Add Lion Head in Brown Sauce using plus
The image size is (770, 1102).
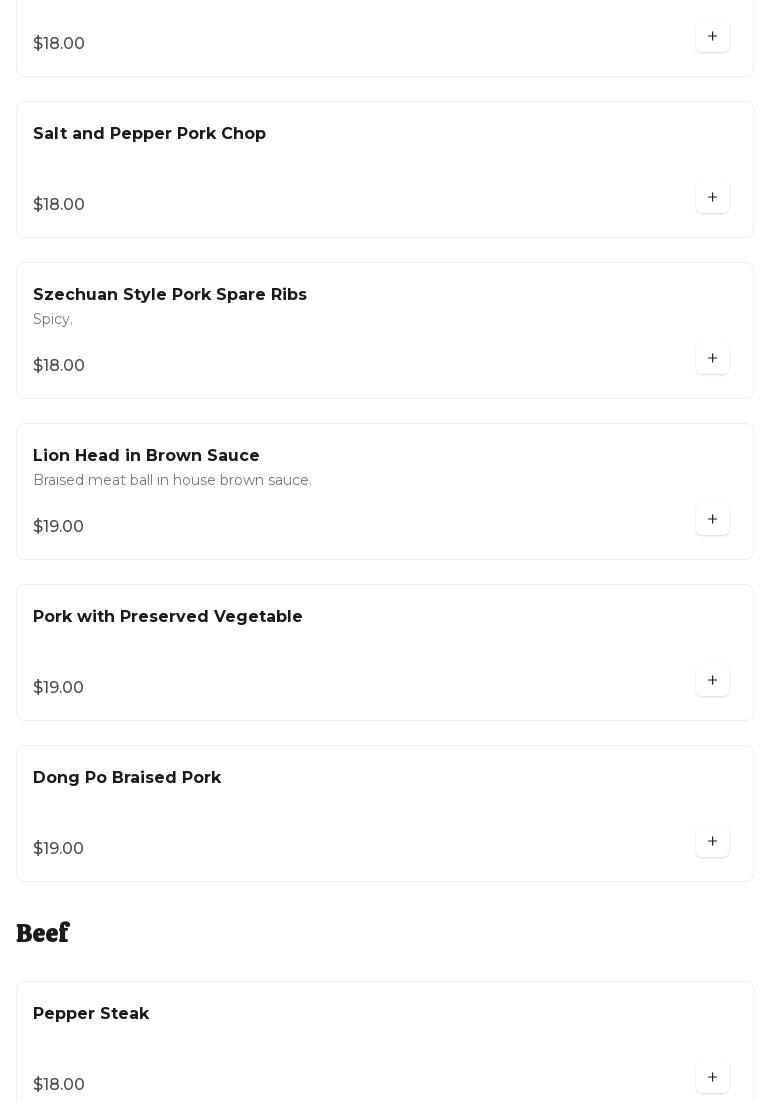712,520
